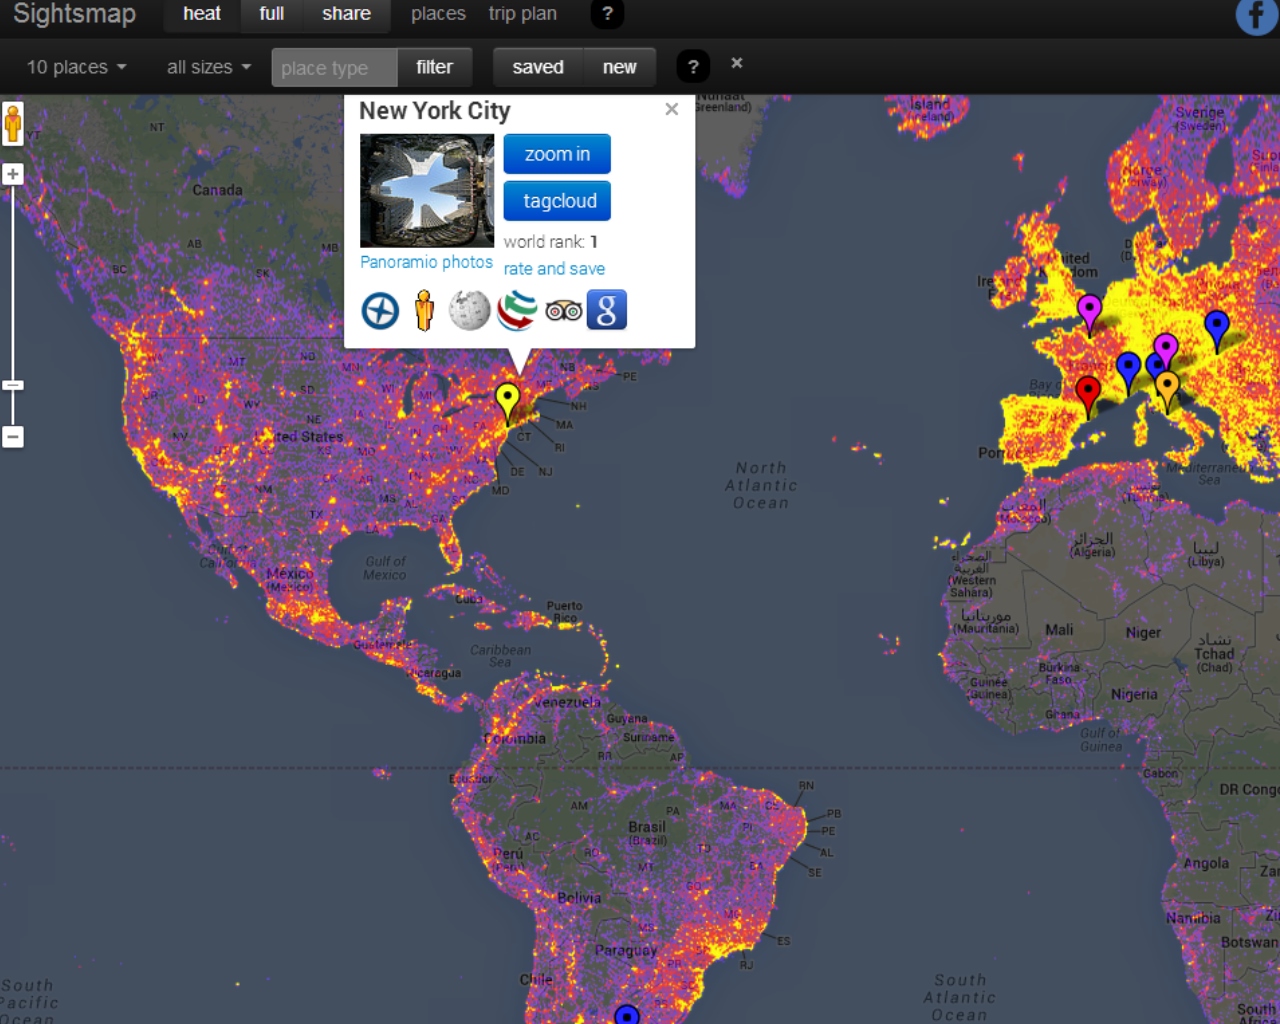The image size is (1280, 1024).
Task: Zoom the map out with the minus button
Action: coord(13,437)
